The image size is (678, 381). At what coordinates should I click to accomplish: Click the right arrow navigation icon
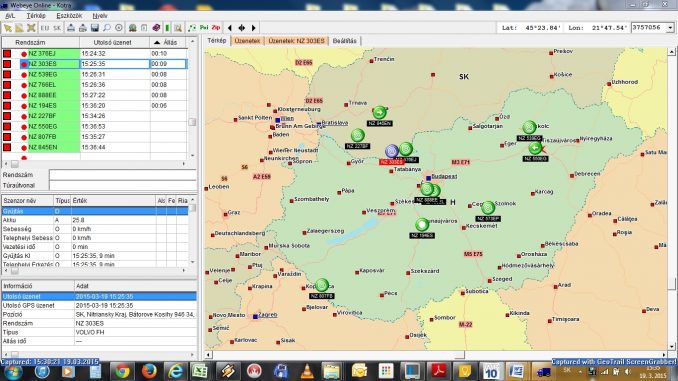pyautogui.click(x=254, y=28)
